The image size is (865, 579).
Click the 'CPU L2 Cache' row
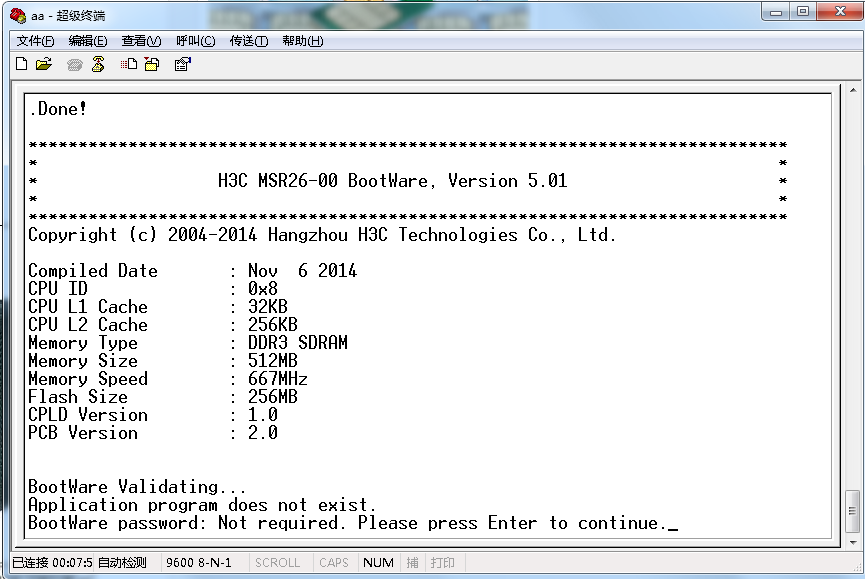pyautogui.click(x=163, y=325)
